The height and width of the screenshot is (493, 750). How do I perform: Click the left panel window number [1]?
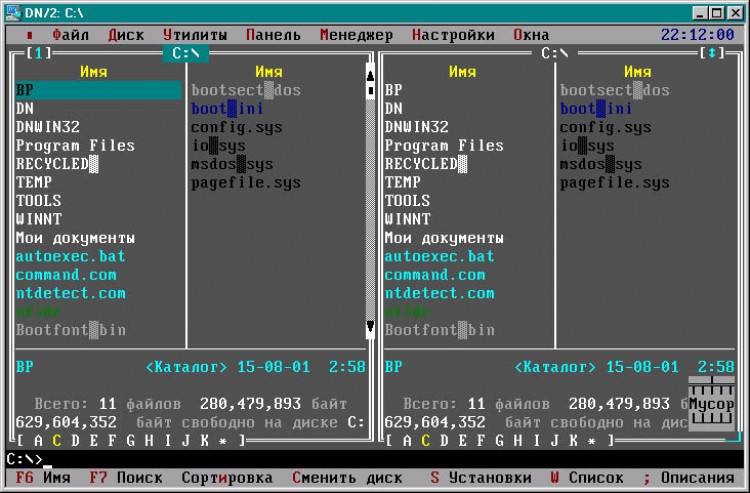38,53
